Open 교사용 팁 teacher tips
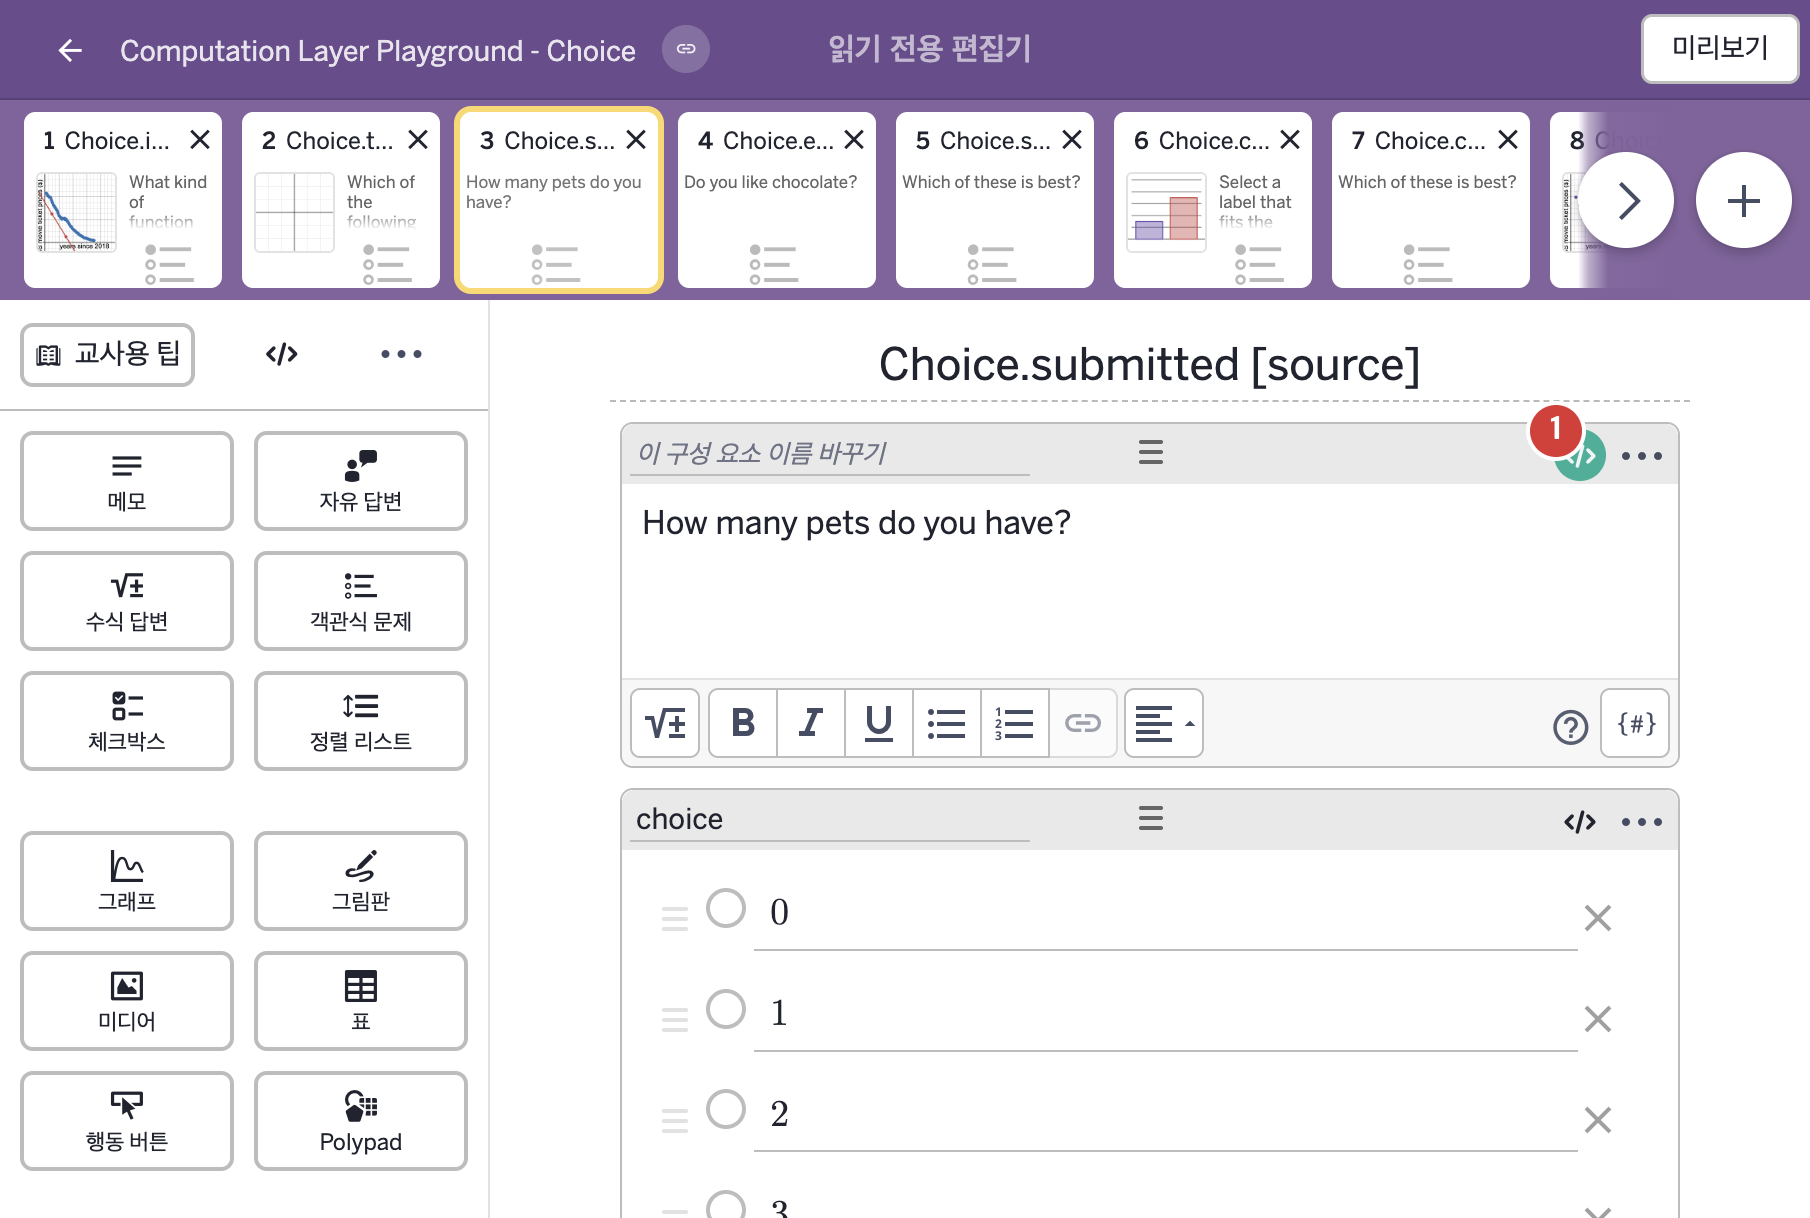 click(x=108, y=354)
